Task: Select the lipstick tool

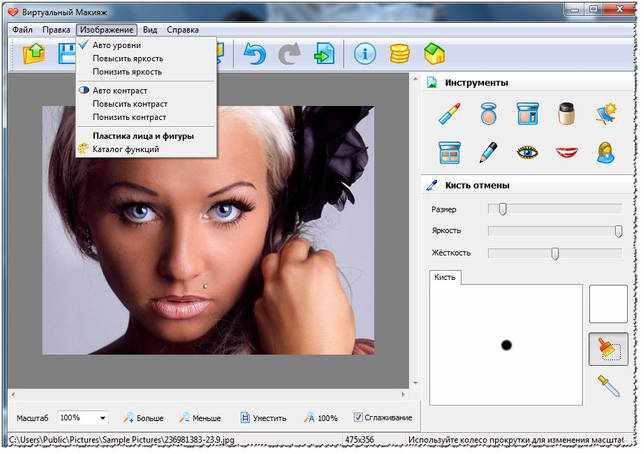Action: coord(449,113)
